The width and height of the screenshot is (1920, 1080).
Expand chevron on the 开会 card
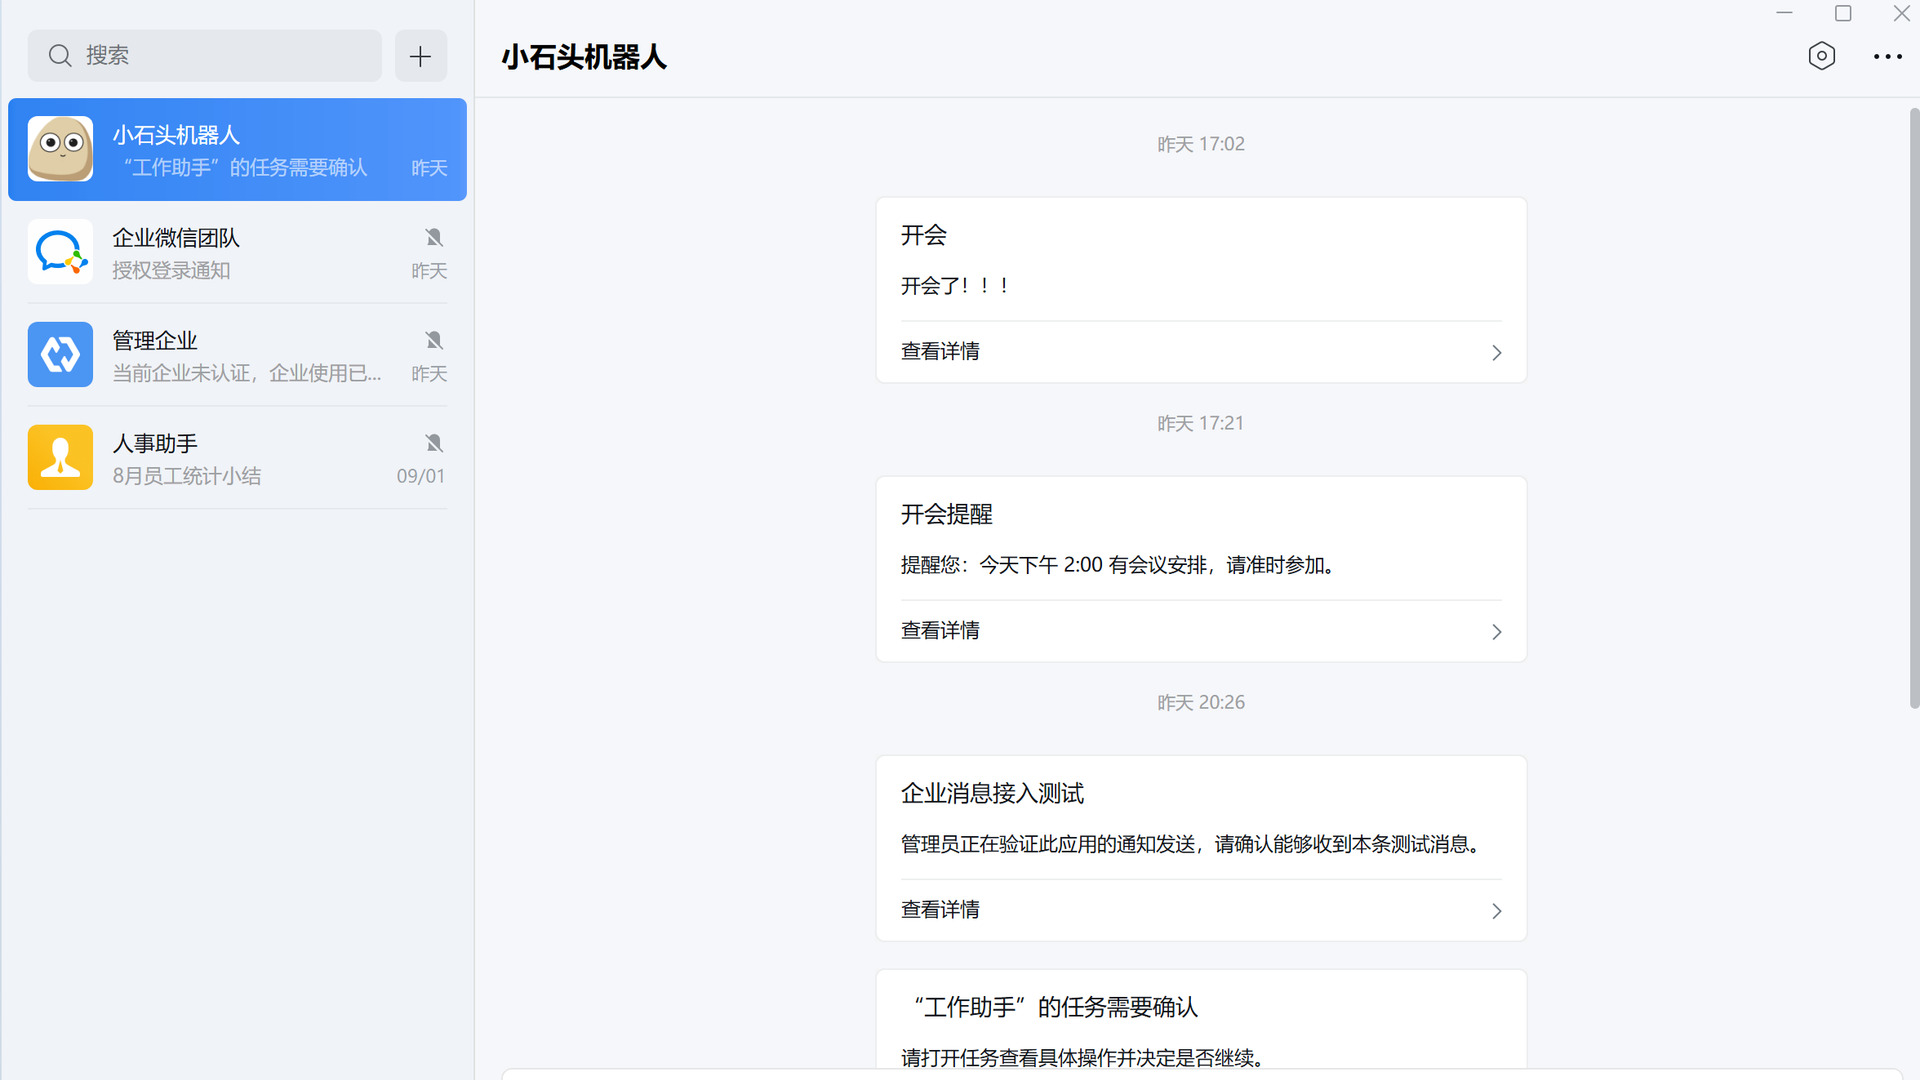1496,353
